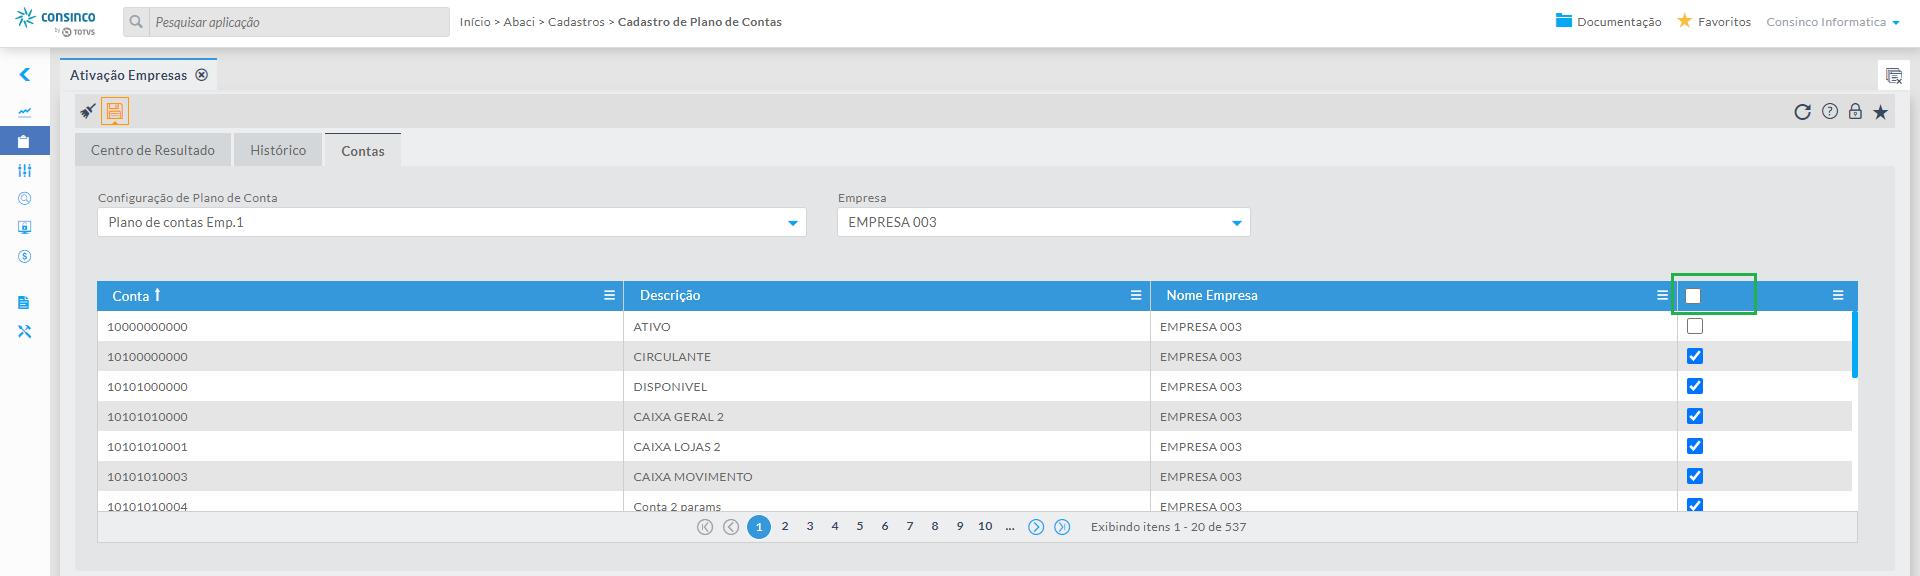The height and width of the screenshot is (576, 1920).
Task: Open the tools wrench sidebar icon
Action: pos(24,331)
